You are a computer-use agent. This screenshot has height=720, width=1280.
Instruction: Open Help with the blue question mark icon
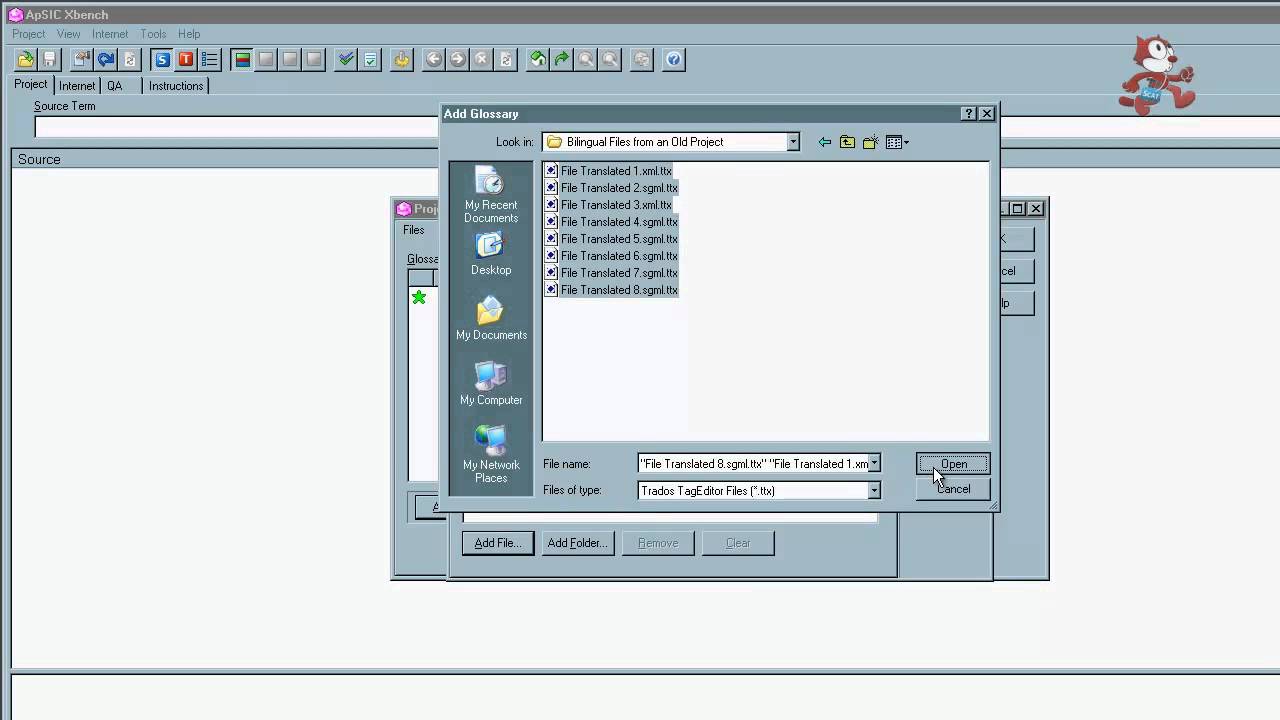click(x=674, y=60)
